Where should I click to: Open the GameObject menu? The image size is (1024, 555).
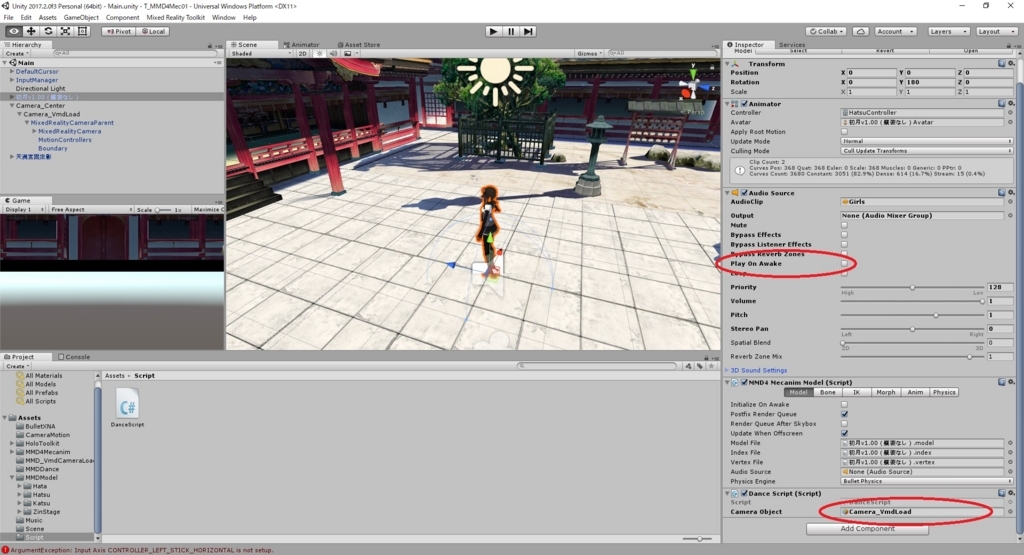click(x=81, y=18)
